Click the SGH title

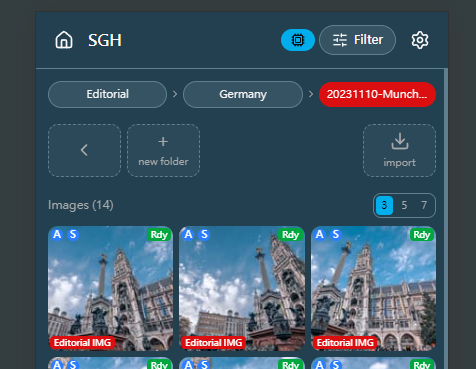click(105, 40)
